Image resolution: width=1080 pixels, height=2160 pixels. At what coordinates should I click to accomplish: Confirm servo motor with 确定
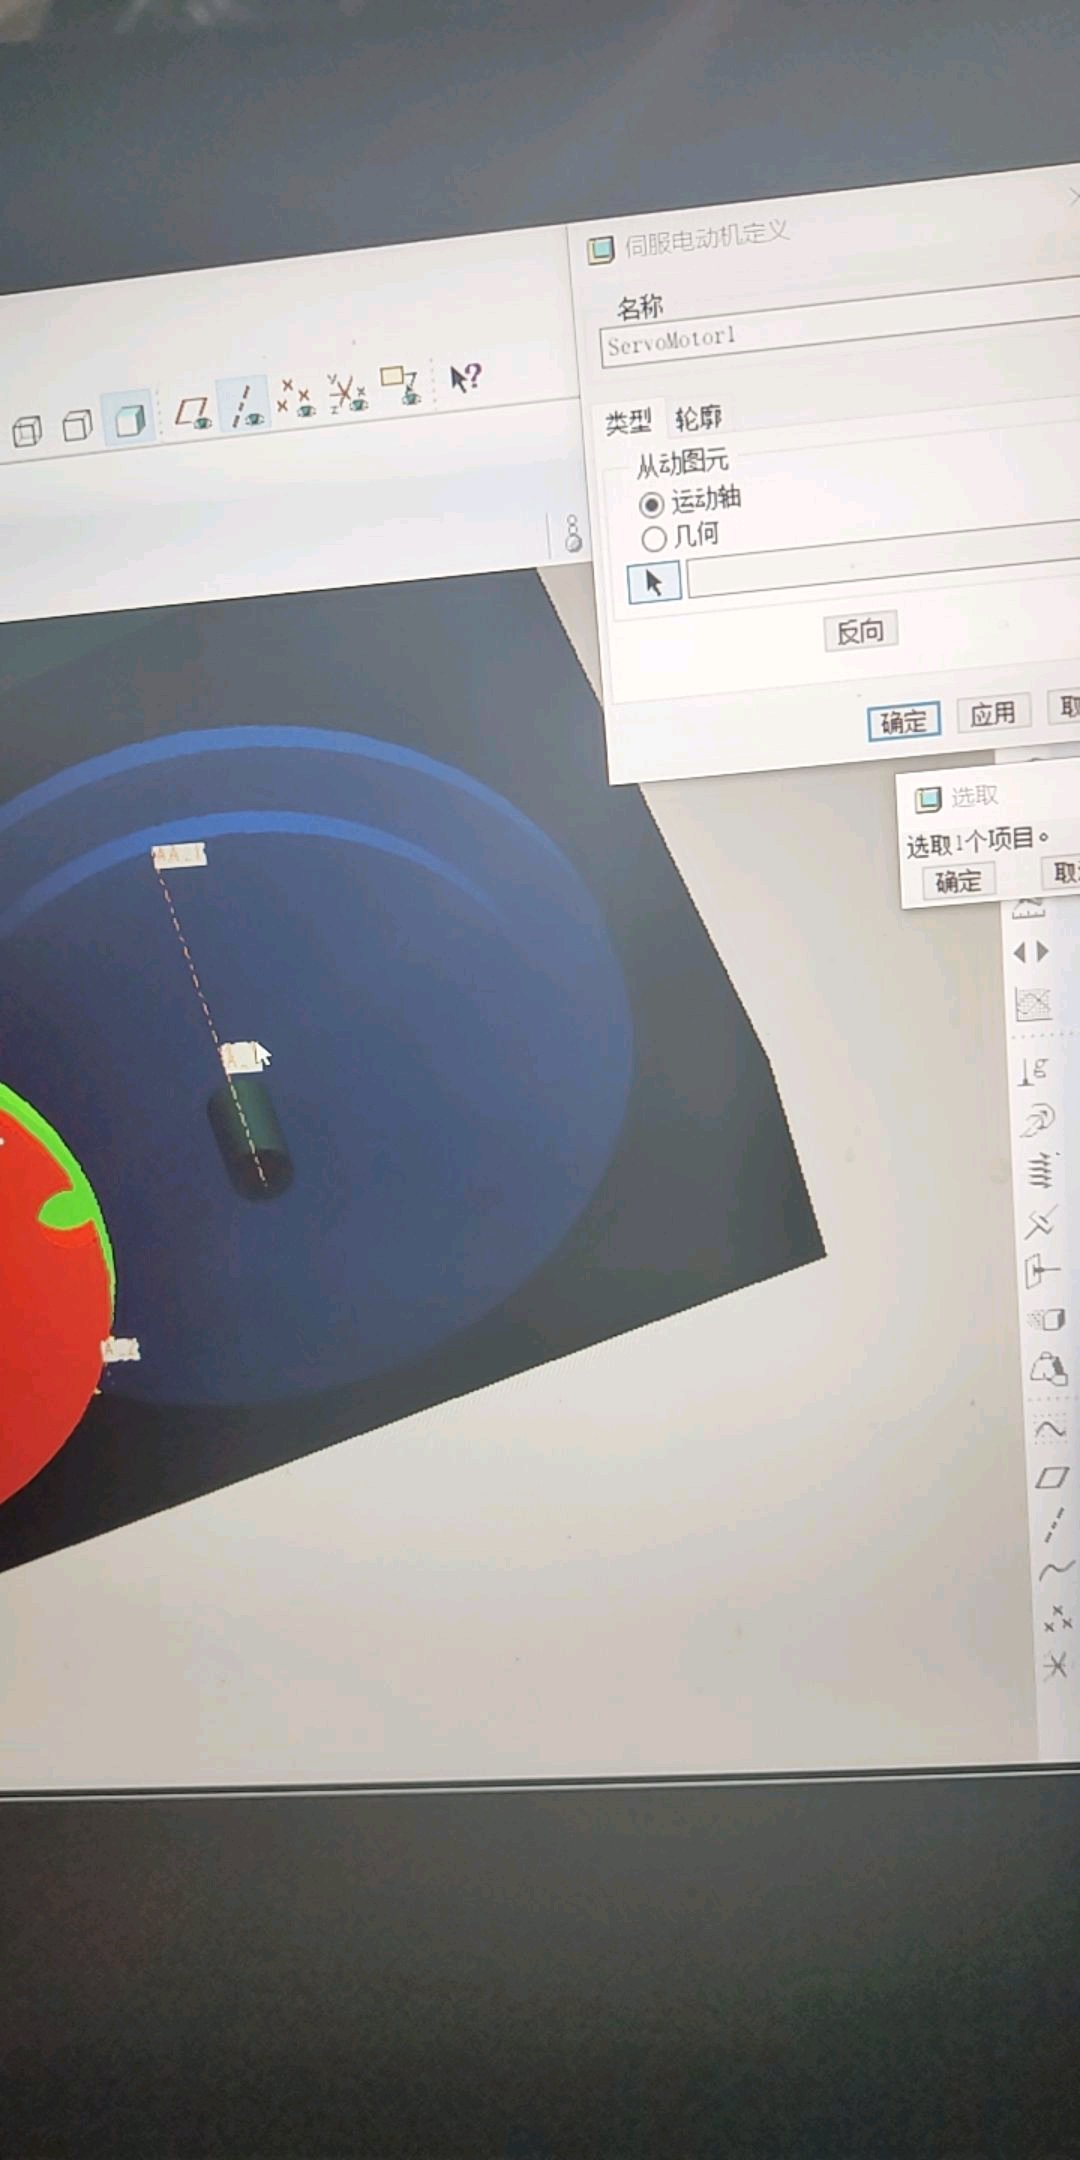pyautogui.click(x=904, y=721)
